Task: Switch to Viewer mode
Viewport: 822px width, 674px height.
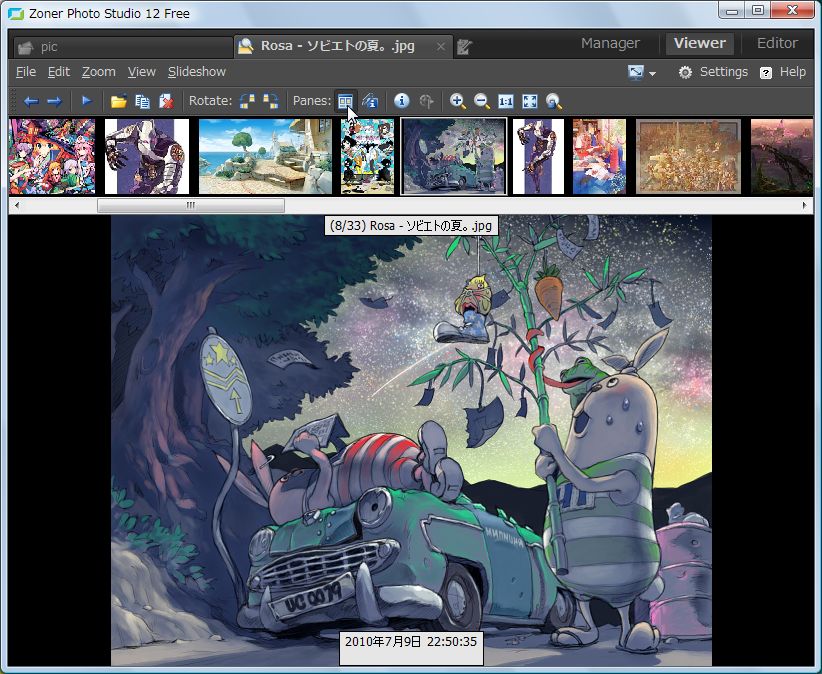Action: tap(700, 43)
